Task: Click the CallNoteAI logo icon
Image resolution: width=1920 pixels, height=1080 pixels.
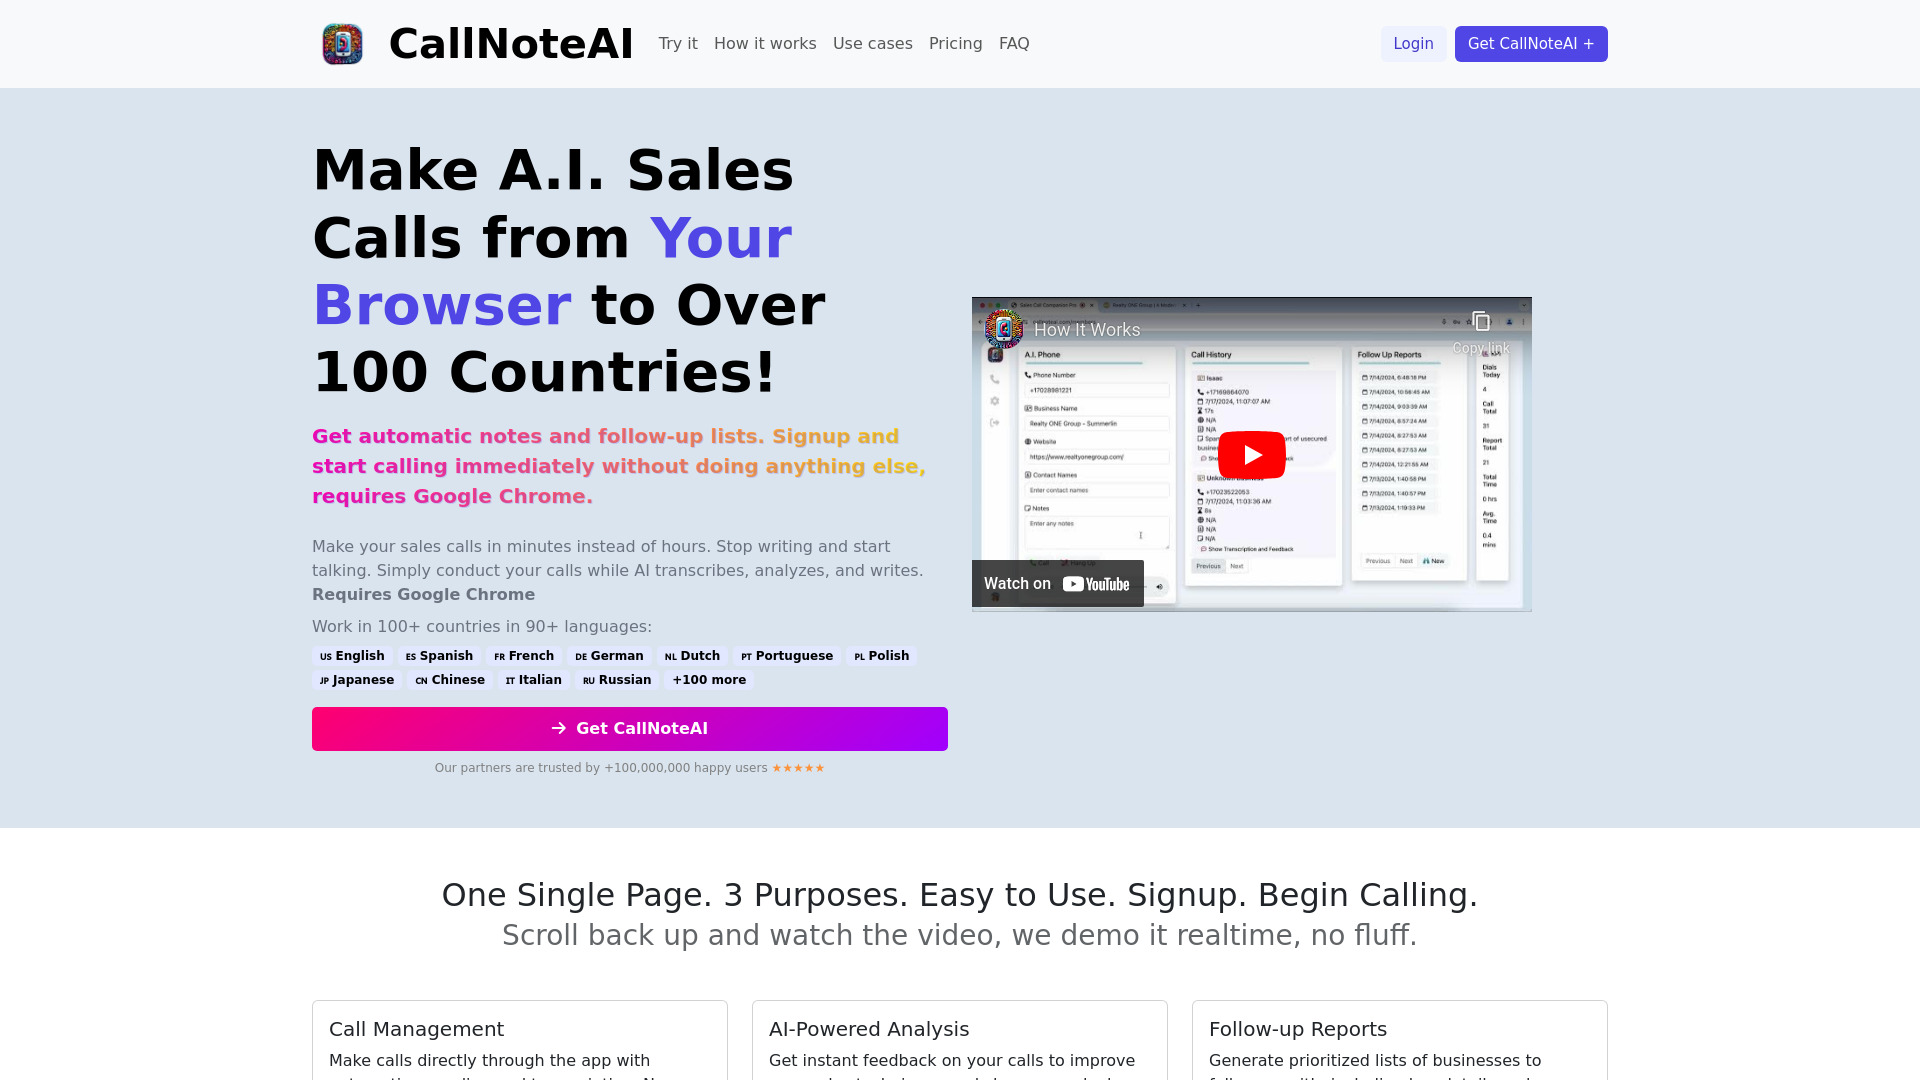Action: (342, 44)
